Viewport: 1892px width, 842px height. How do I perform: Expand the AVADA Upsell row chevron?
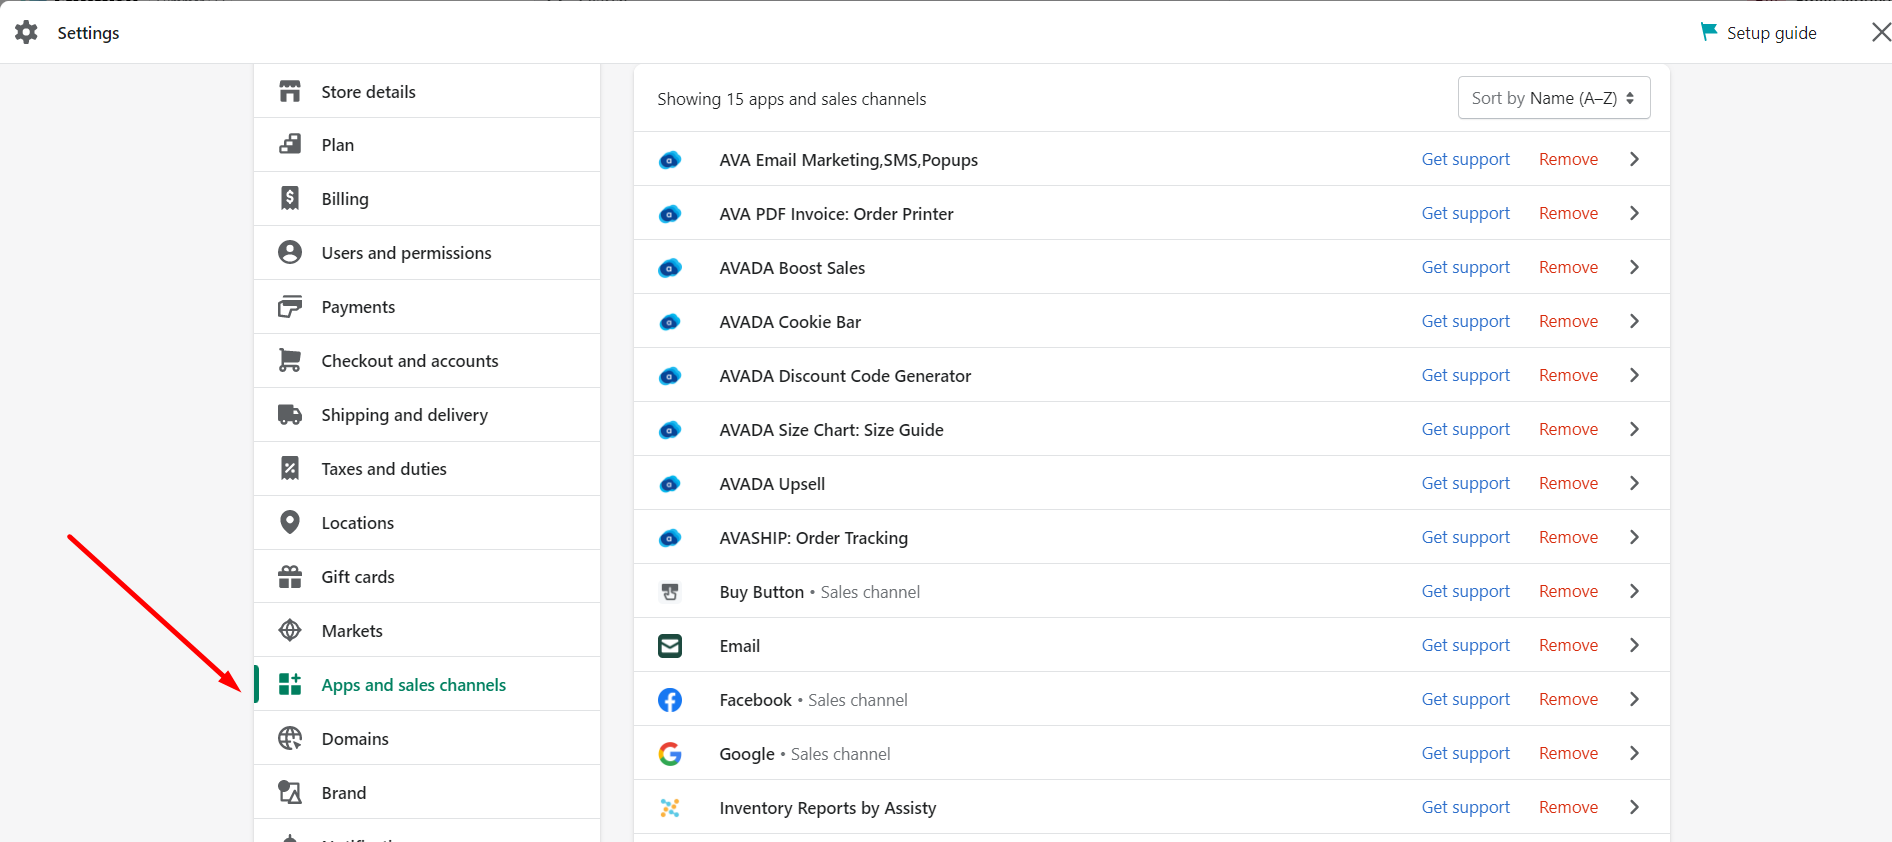point(1634,483)
